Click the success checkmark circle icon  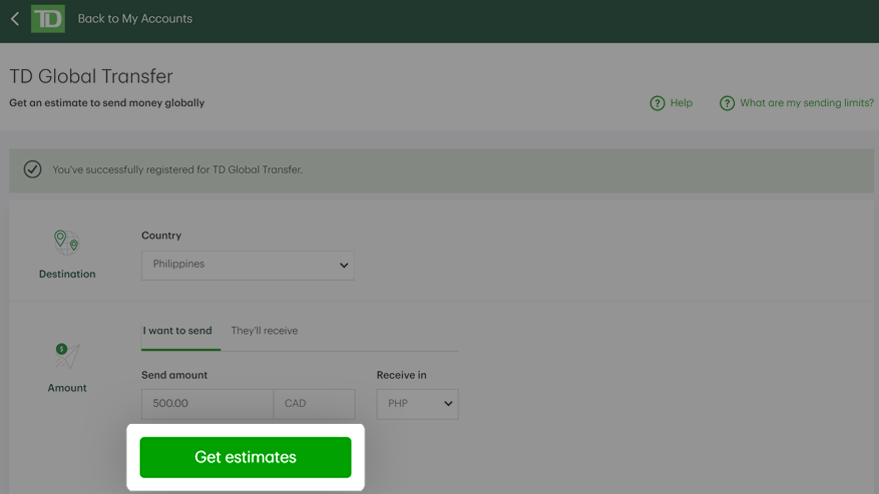[33, 169]
